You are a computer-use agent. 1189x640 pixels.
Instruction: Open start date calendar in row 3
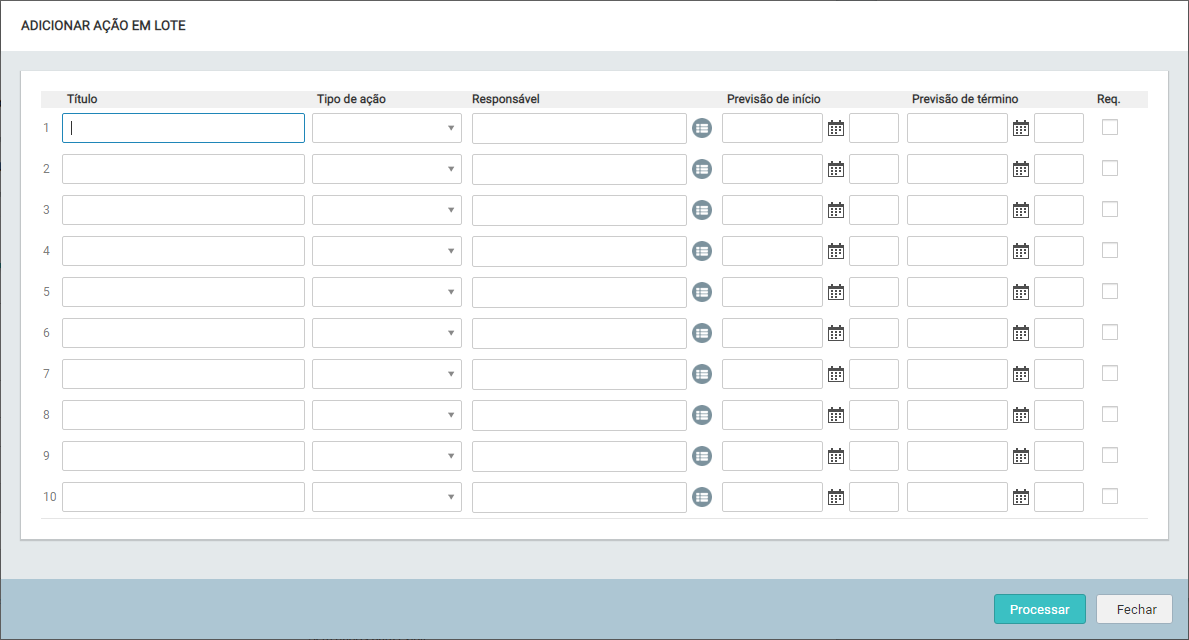(x=836, y=210)
